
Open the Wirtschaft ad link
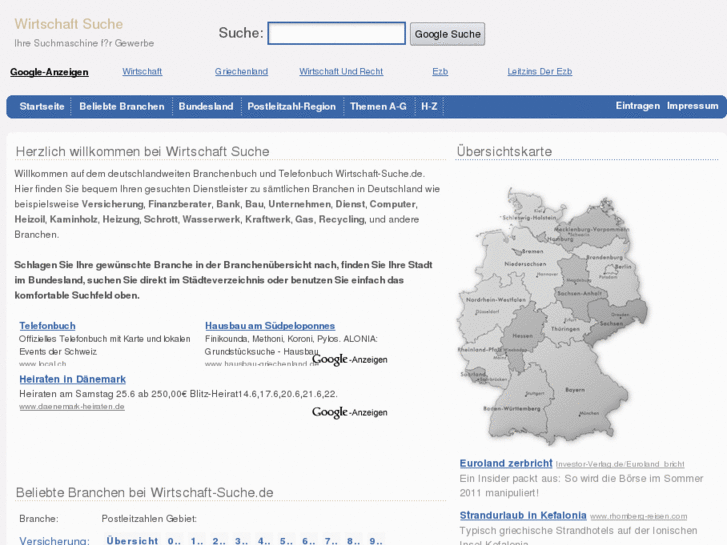[142, 71]
